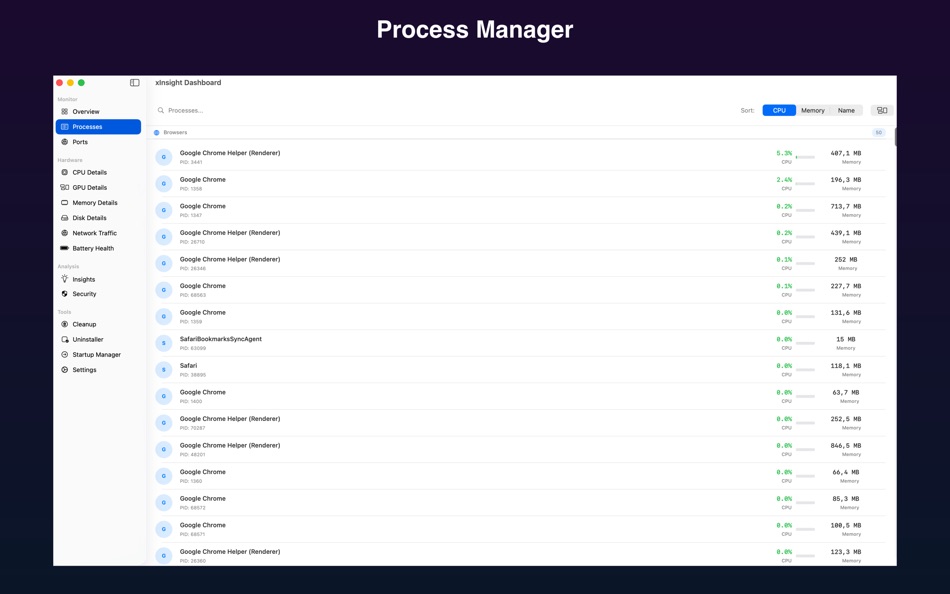Open the Cleanup tool
Viewport: 950px width, 594px height.
(84, 324)
